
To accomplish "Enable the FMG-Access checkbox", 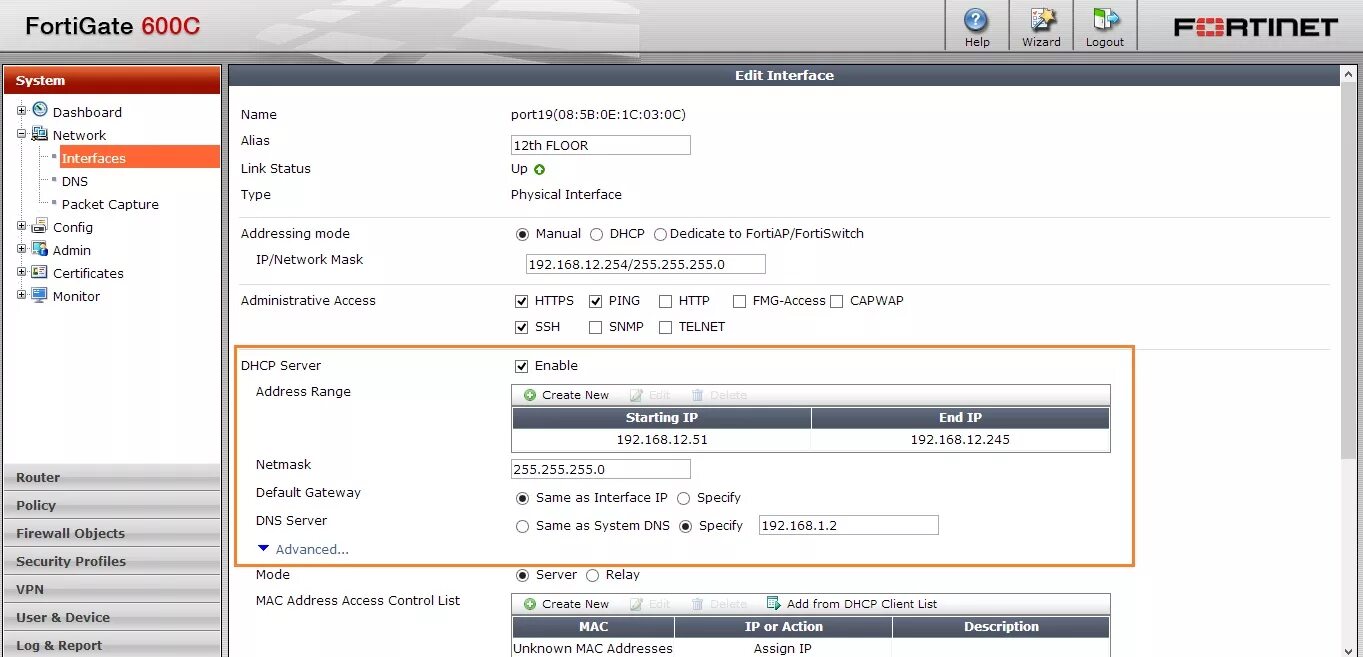I will [740, 301].
